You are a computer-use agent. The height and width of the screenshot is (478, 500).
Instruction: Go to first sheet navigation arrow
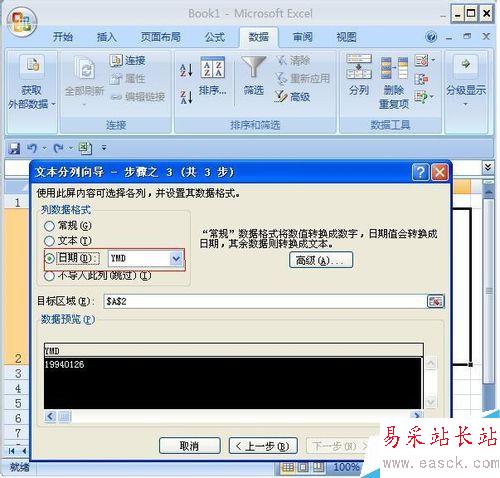coord(11,451)
